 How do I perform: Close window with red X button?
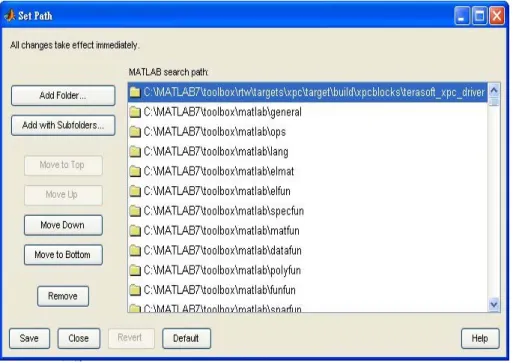[497, 16]
